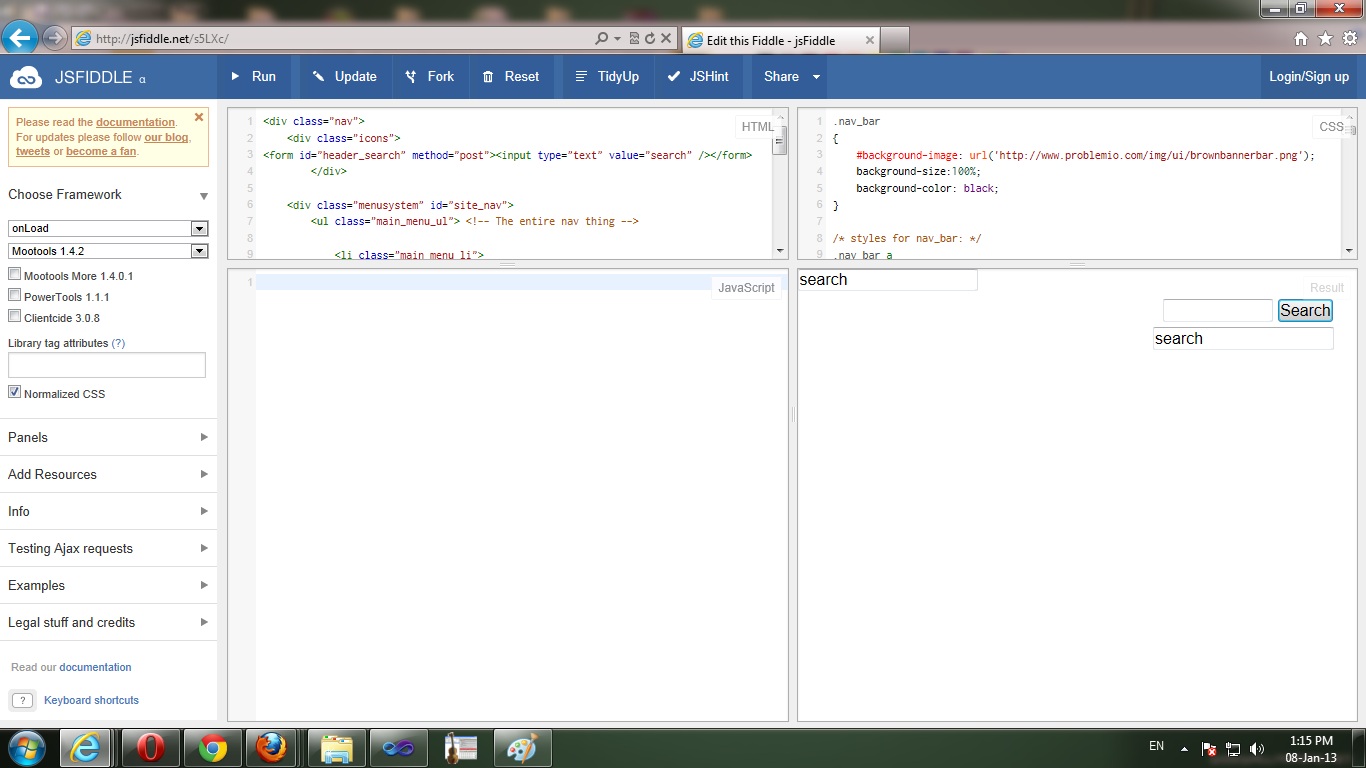Click the Library tag attributes input field
Screen dimensions: 1366x768
coord(107,364)
